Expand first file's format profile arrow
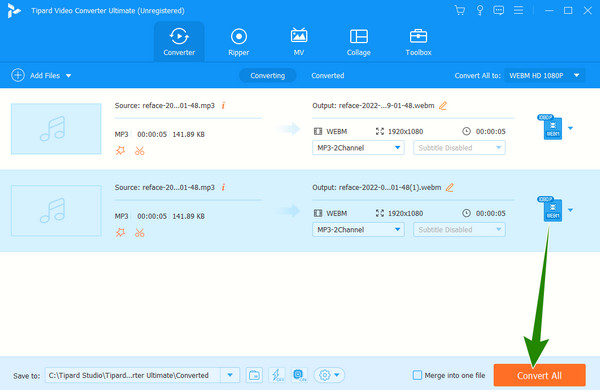 click(x=571, y=128)
